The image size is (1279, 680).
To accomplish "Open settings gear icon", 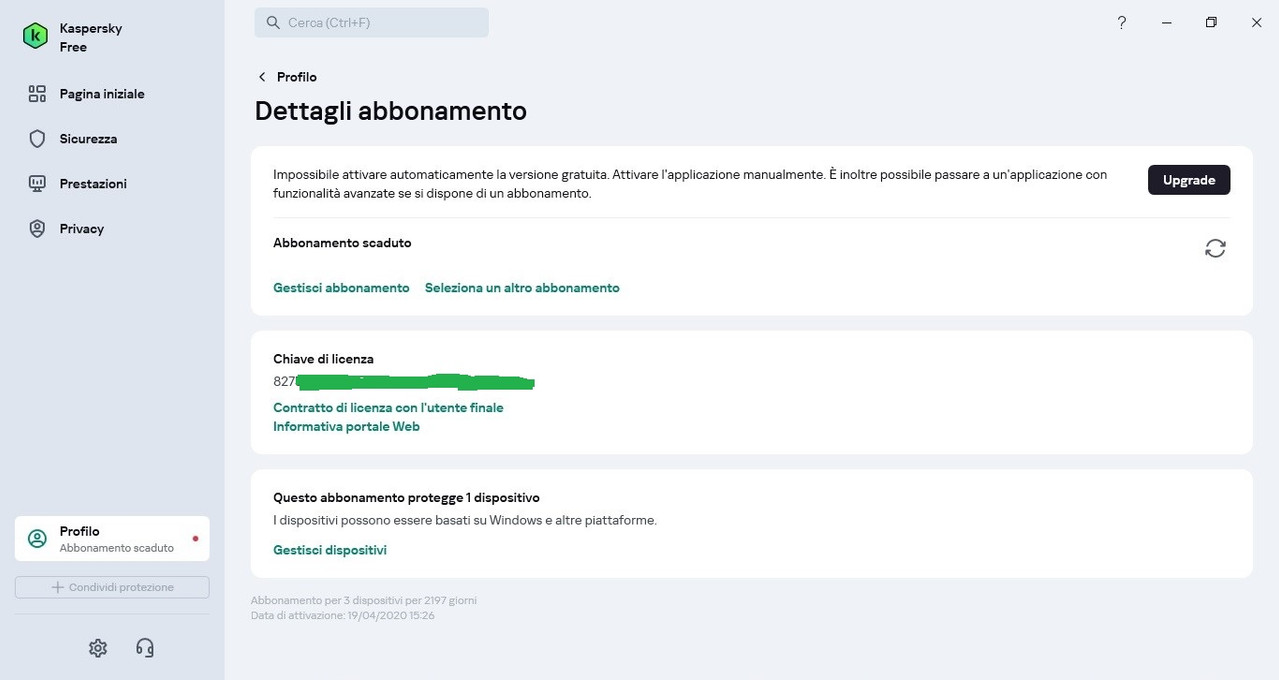I will point(98,648).
